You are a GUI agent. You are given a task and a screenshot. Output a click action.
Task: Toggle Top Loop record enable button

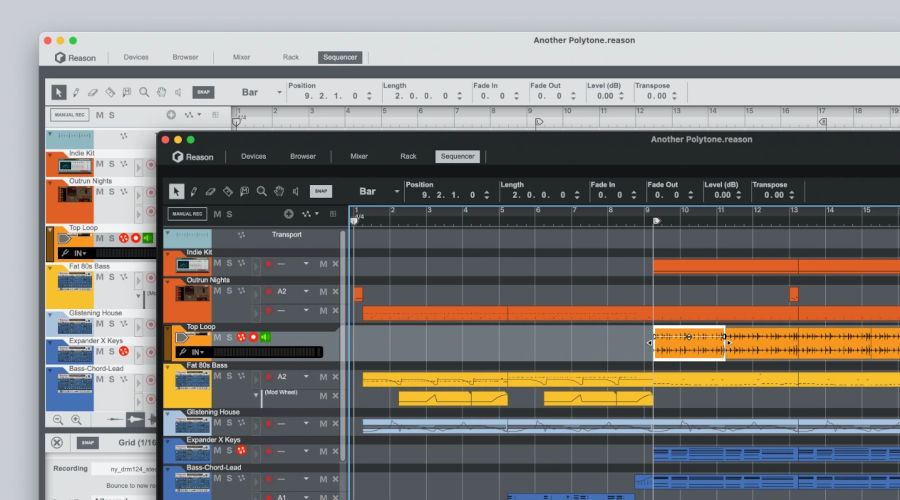(253, 338)
